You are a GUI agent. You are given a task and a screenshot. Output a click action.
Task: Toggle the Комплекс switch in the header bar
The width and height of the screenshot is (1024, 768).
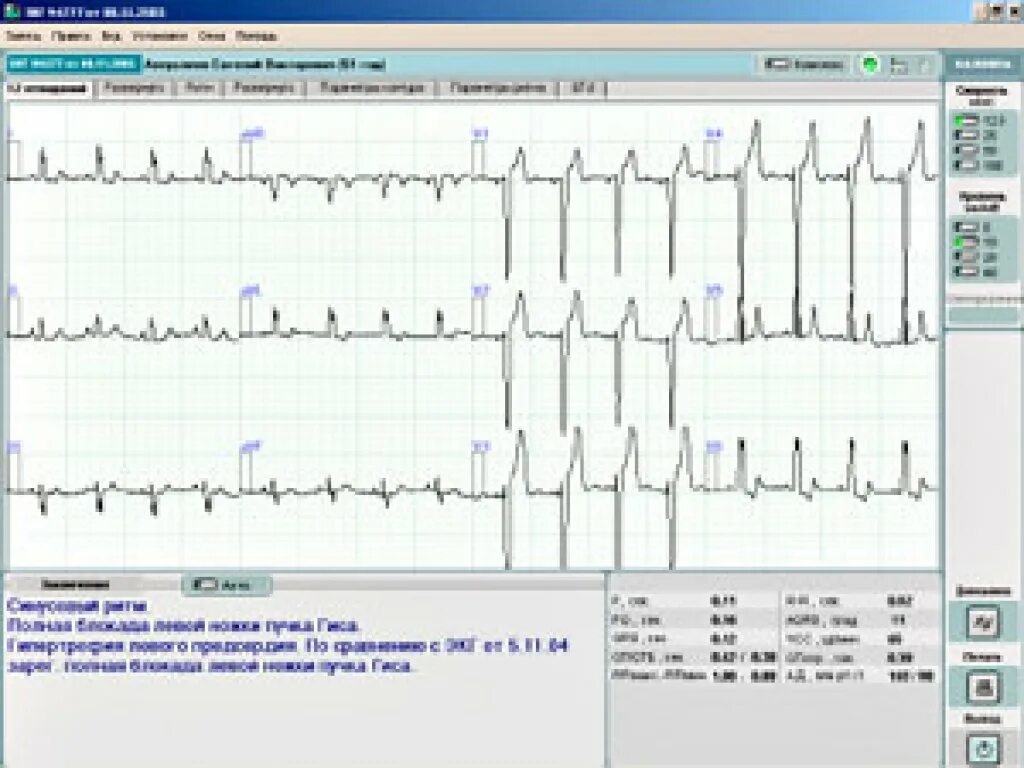pos(805,65)
